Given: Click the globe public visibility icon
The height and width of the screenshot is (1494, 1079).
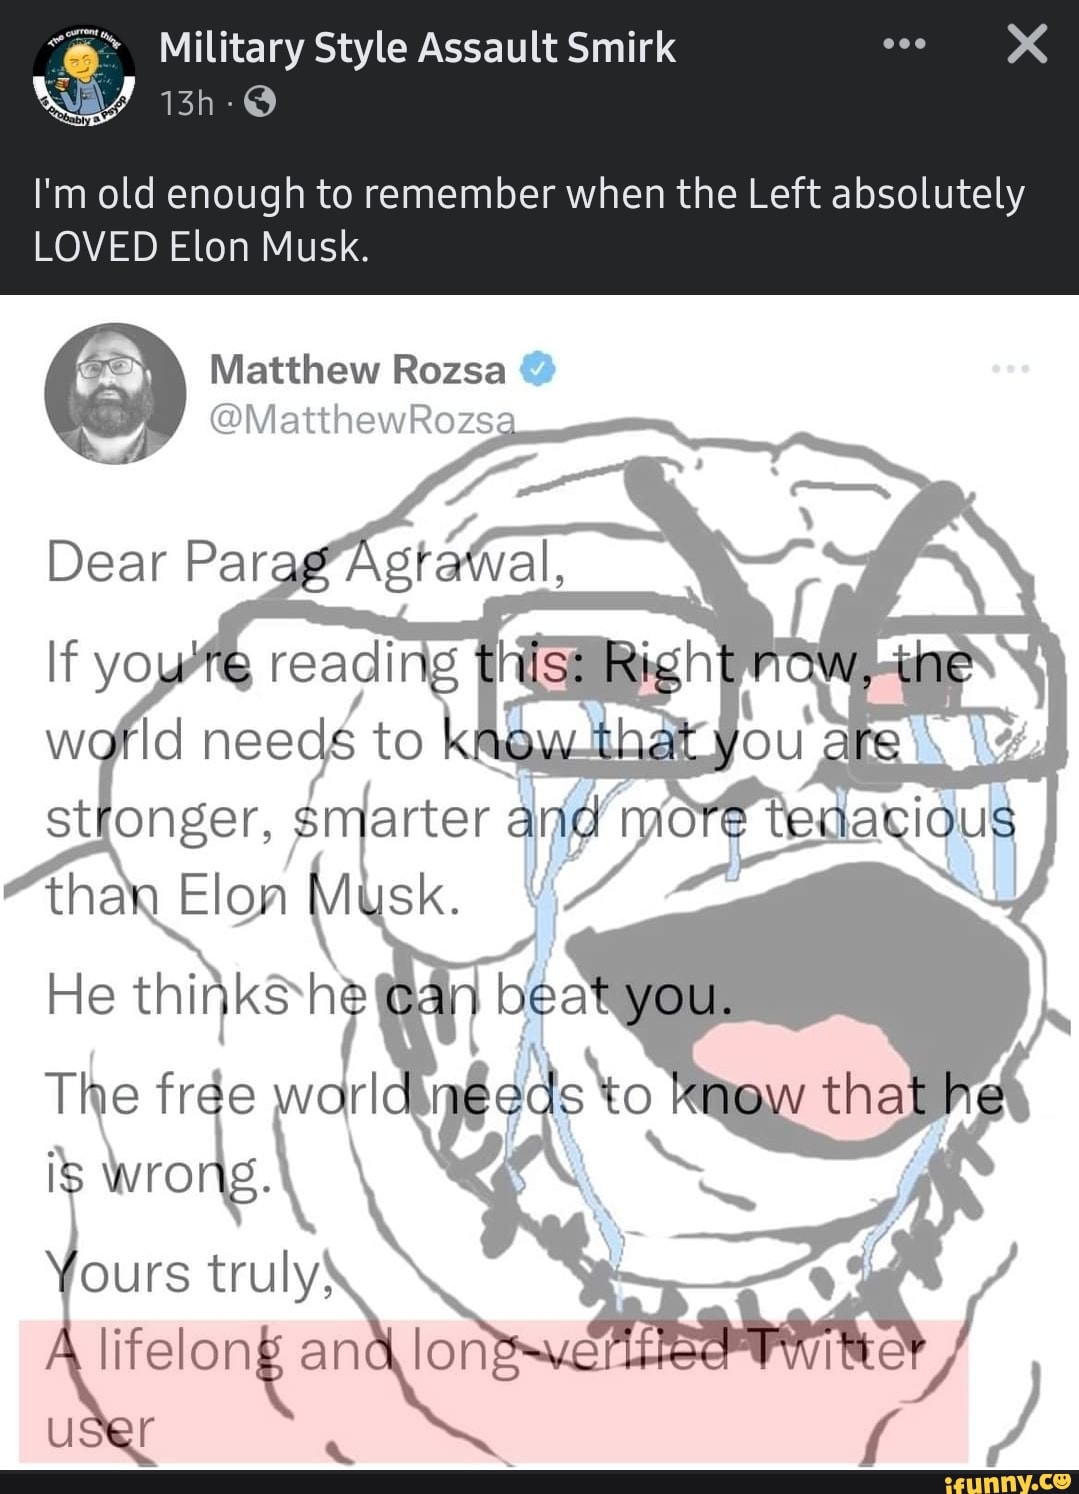Looking at the screenshot, I should click(259, 102).
